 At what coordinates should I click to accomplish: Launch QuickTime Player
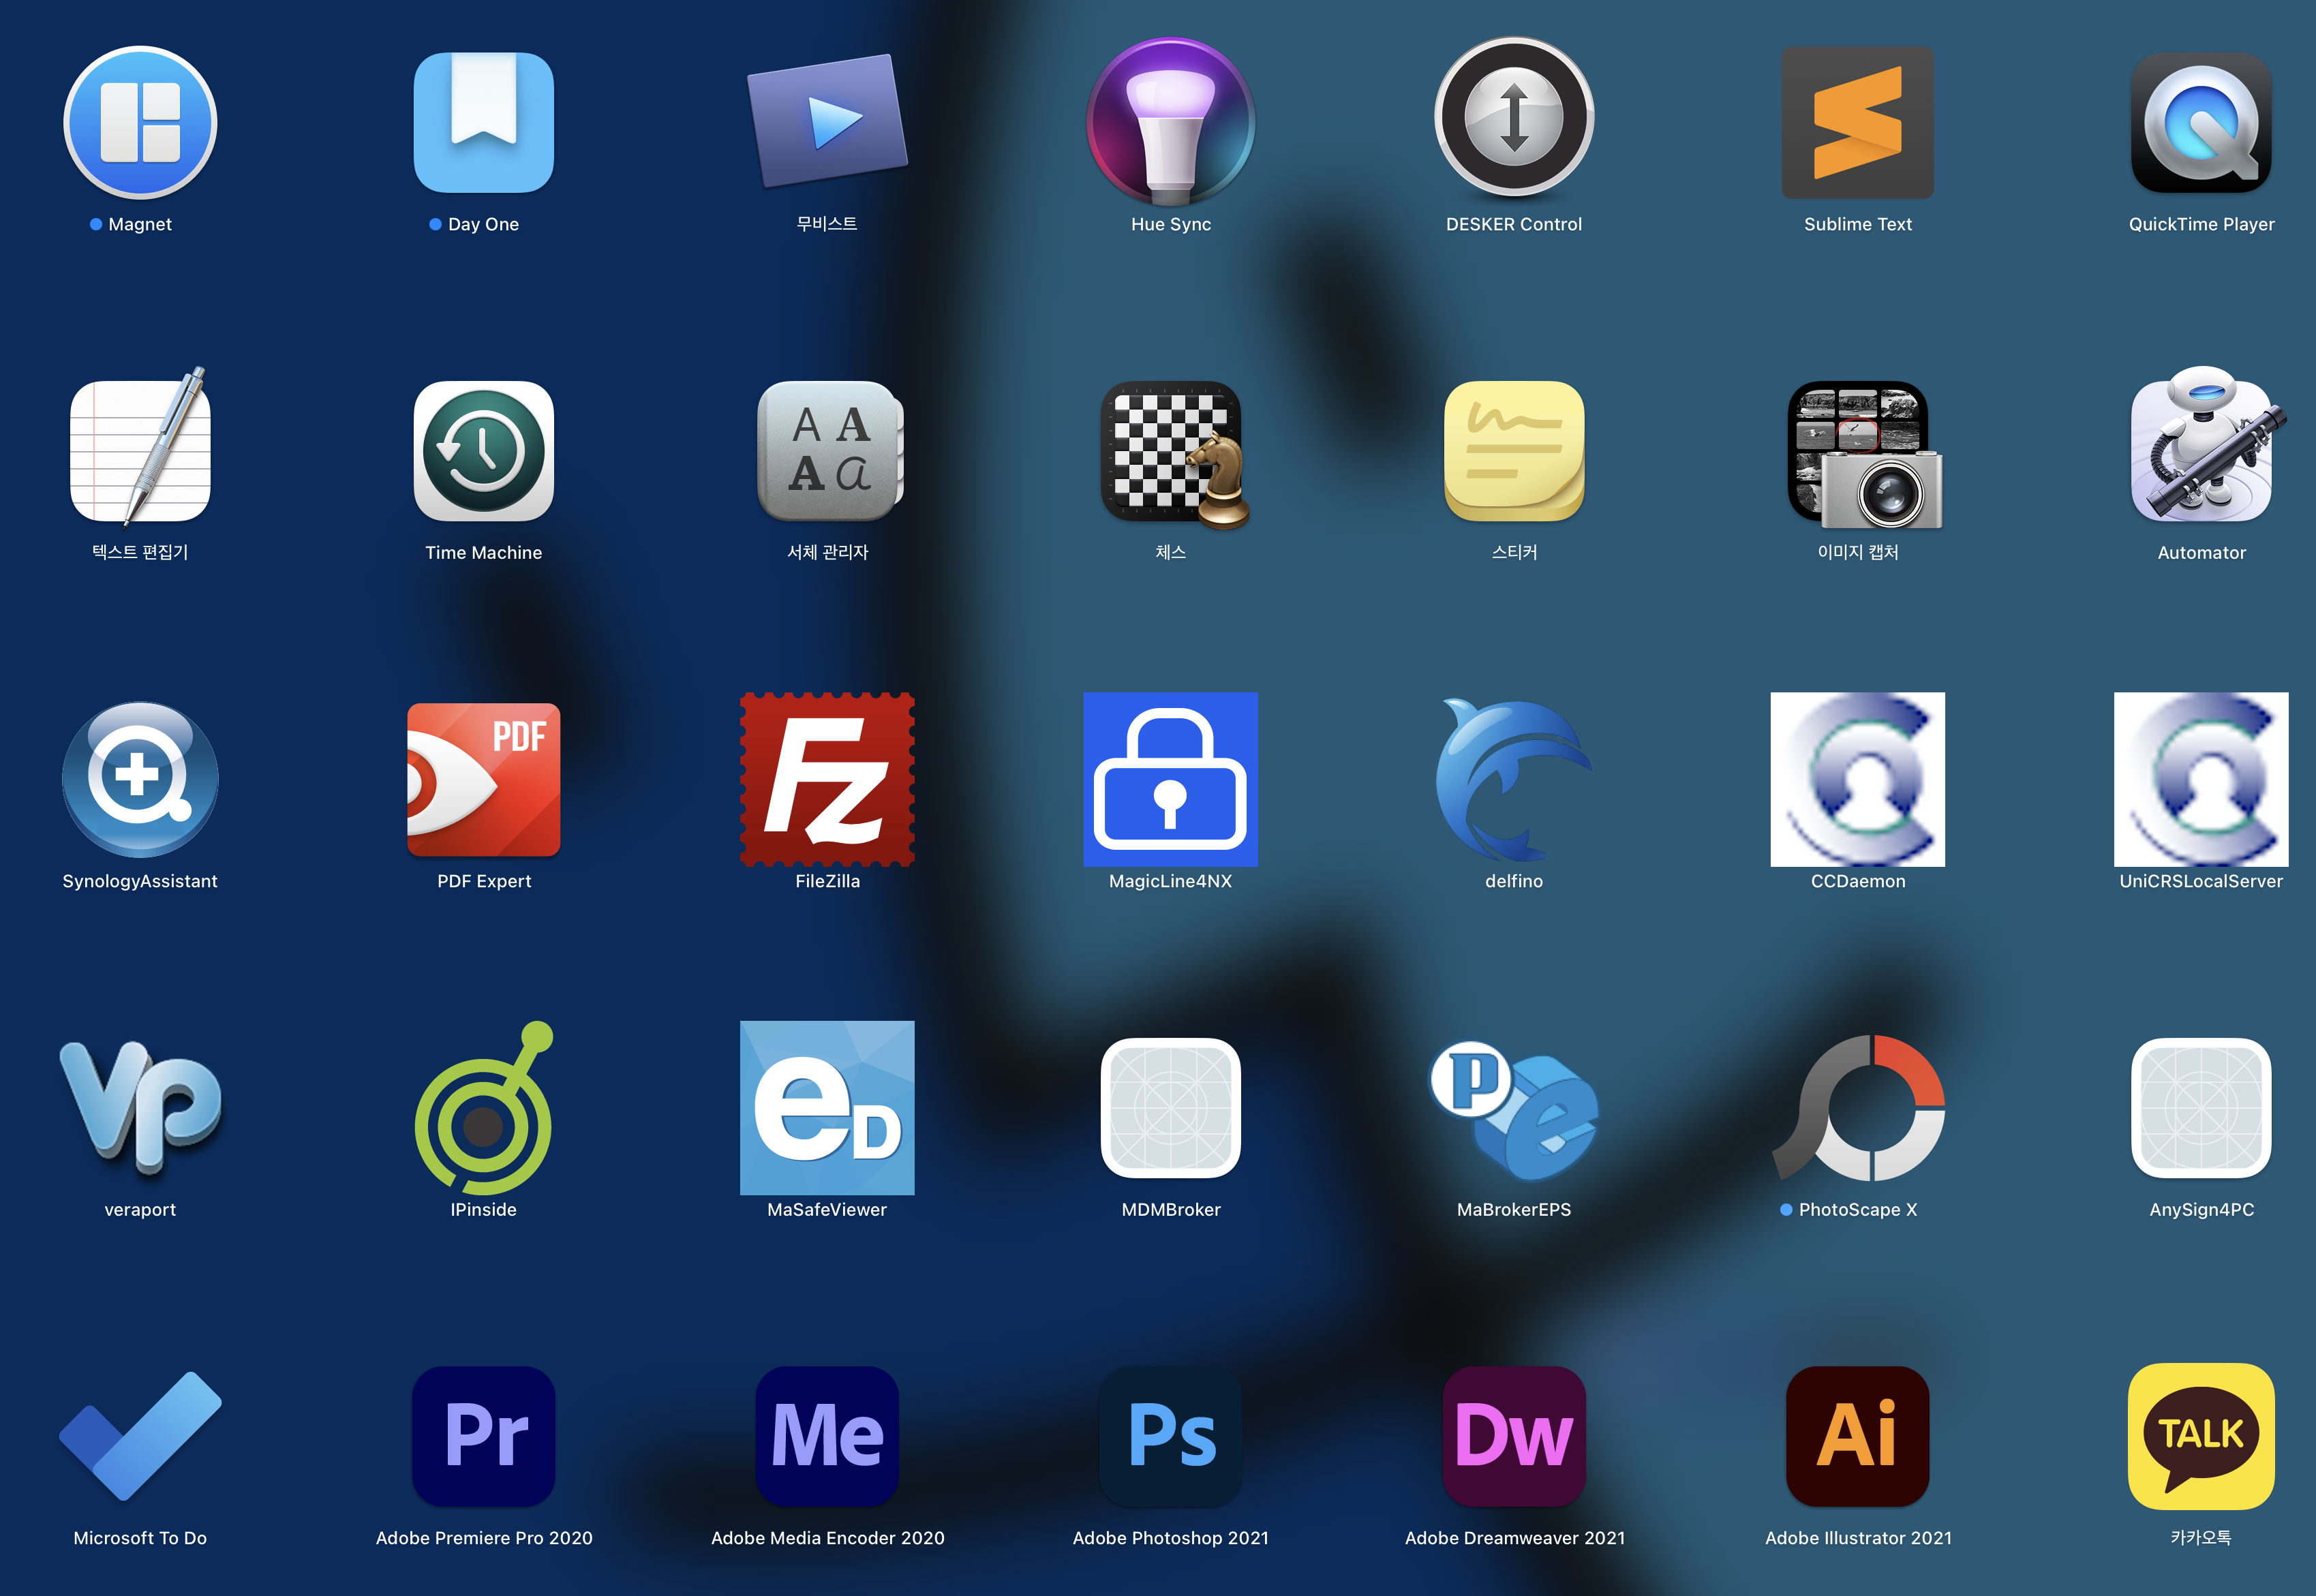[x=2201, y=122]
